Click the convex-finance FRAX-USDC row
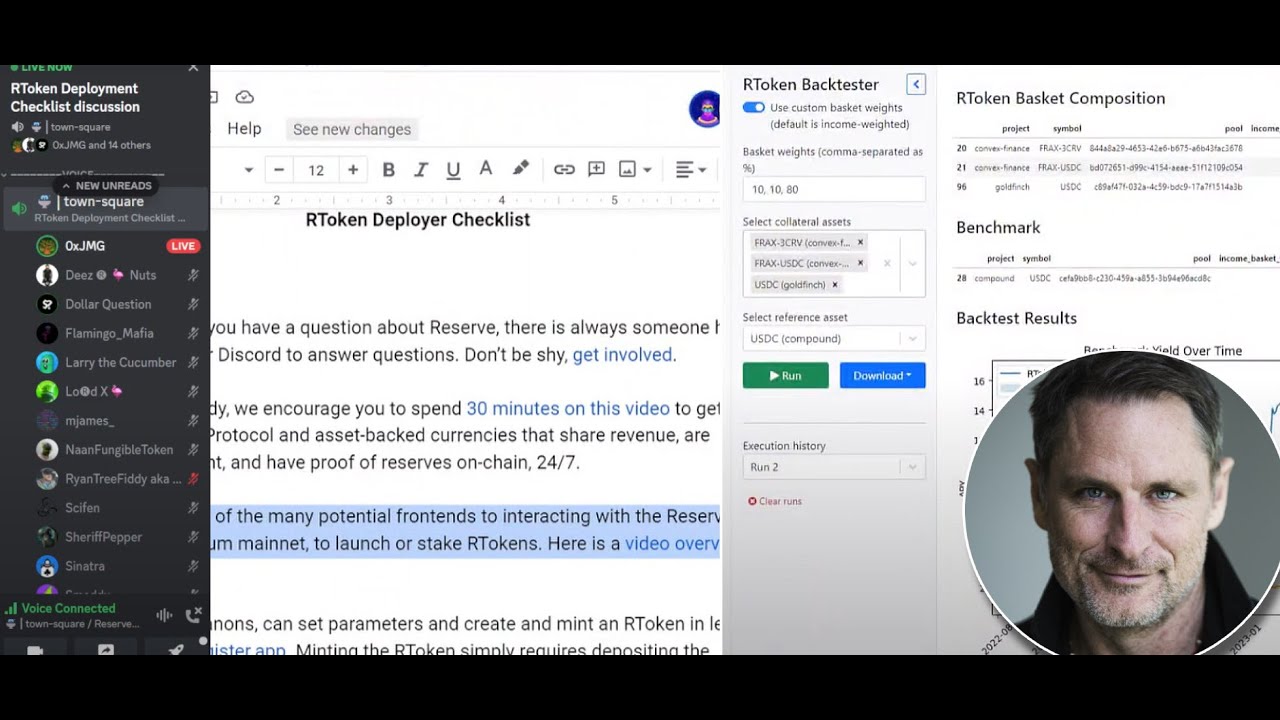 (1116, 167)
